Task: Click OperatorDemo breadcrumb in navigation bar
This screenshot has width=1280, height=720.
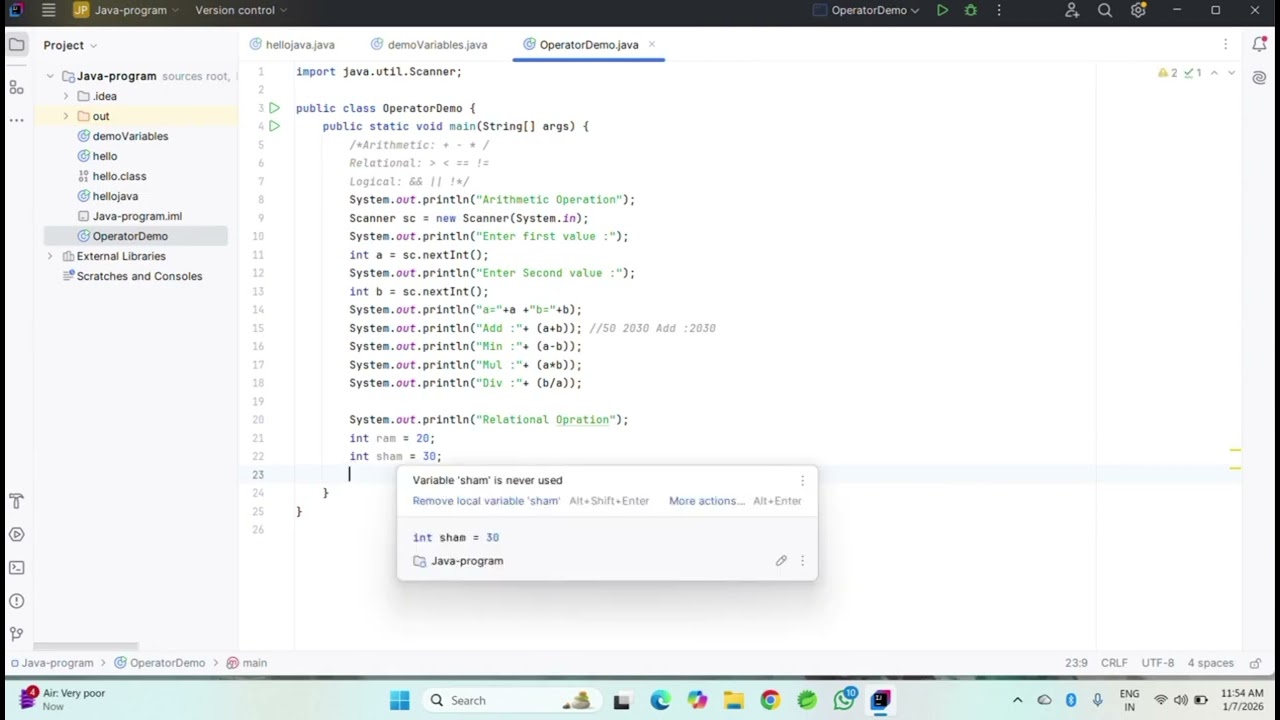Action: (x=159, y=663)
